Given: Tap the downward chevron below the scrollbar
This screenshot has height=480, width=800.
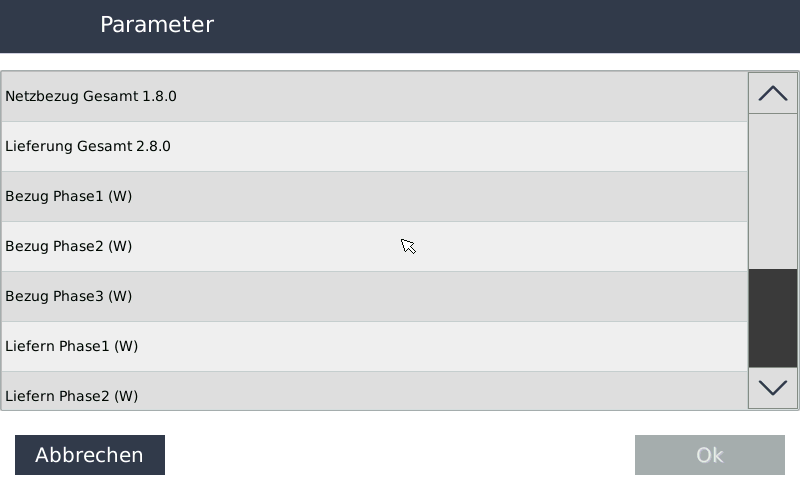Looking at the screenshot, I should pyautogui.click(x=773, y=388).
